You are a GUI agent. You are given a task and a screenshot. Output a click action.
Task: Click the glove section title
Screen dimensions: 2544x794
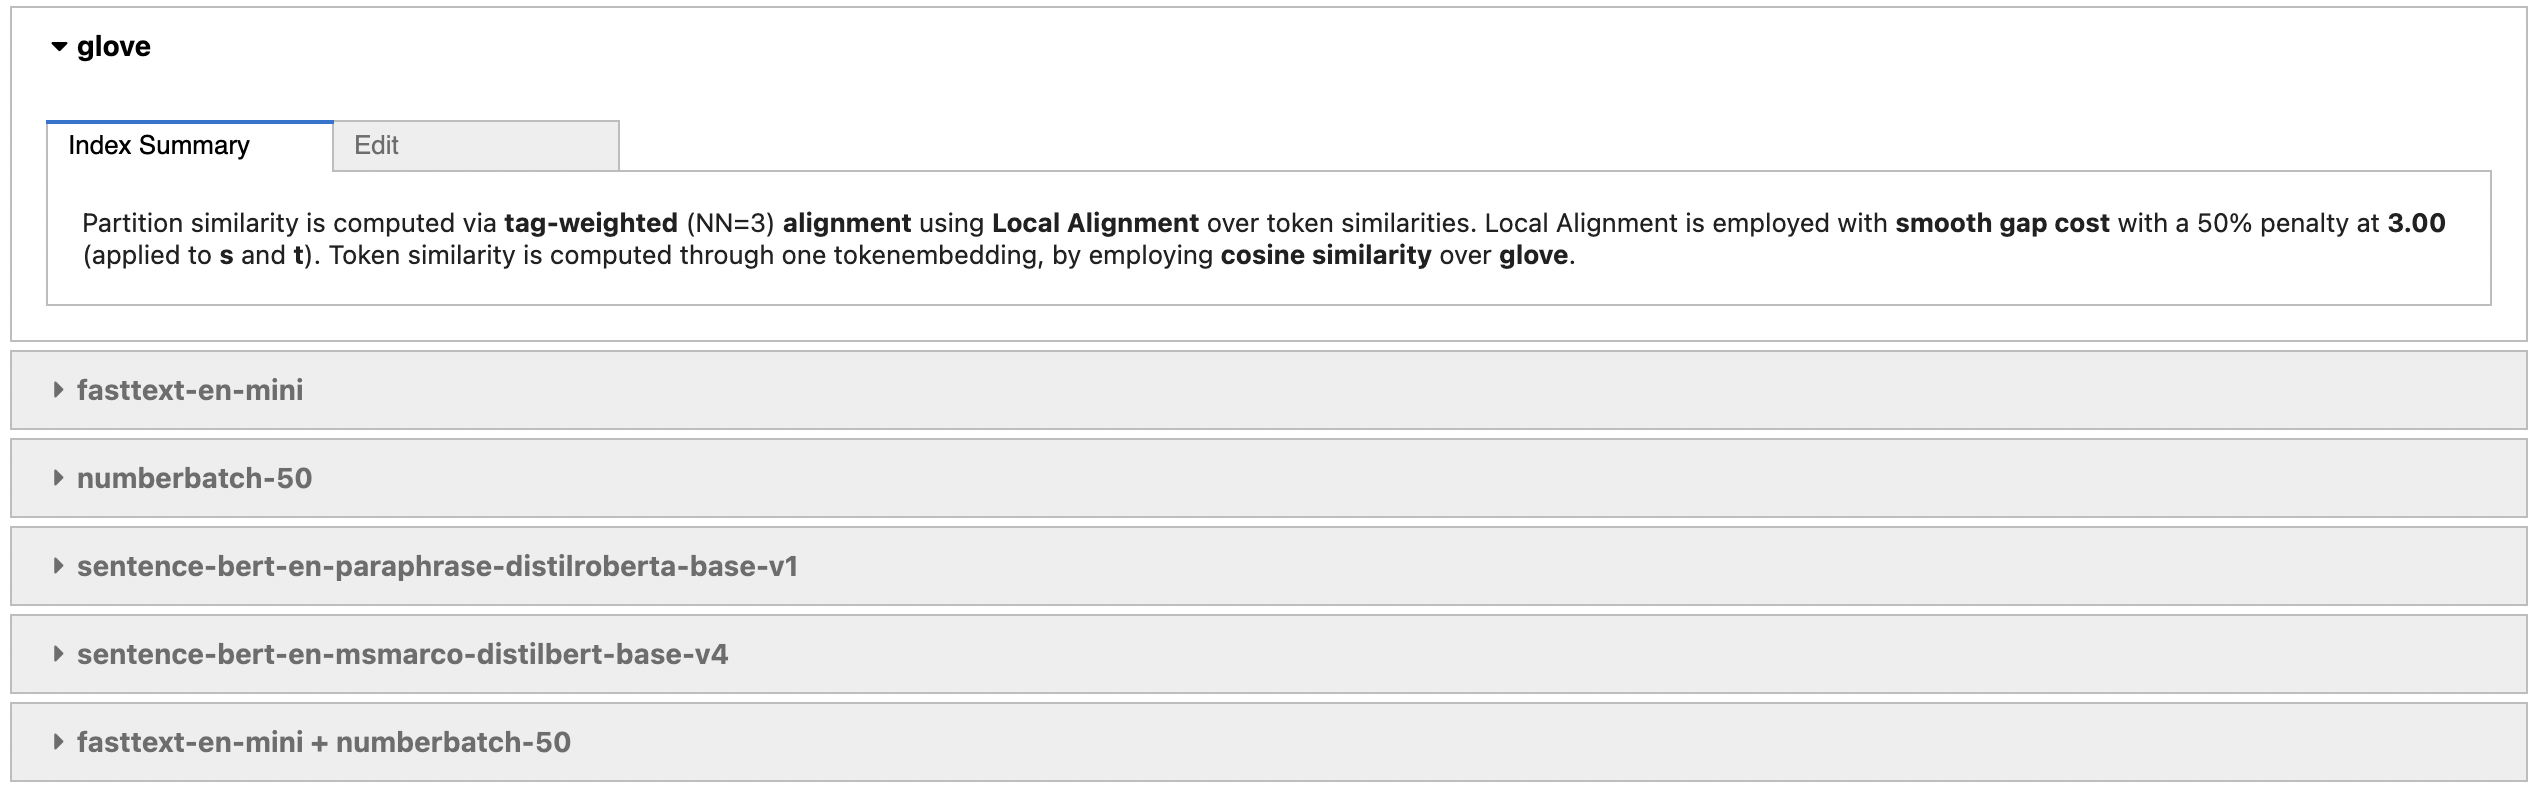click(x=114, y=47)
